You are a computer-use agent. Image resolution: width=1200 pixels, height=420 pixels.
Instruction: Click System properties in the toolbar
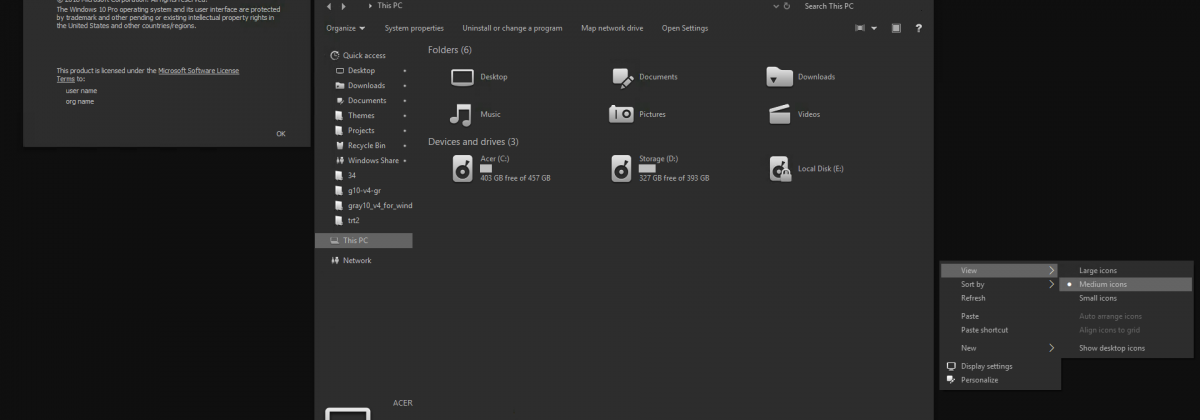tap(414, 28)
